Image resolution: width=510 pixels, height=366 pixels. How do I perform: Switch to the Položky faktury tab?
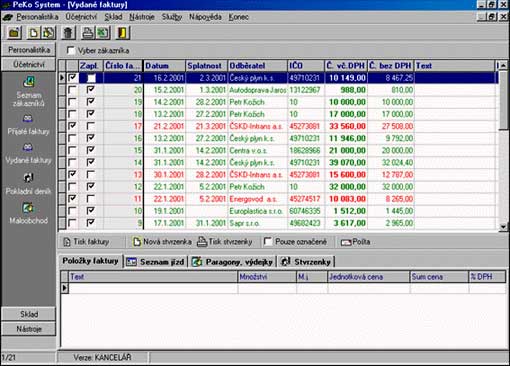tap(90, 261)
